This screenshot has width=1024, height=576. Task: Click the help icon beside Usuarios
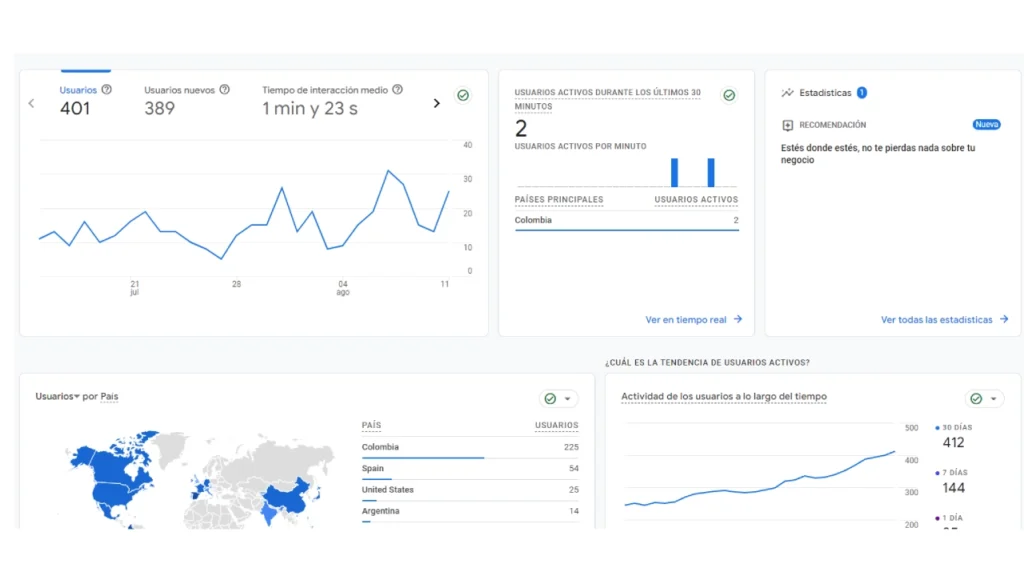click(x=106, y=89)
